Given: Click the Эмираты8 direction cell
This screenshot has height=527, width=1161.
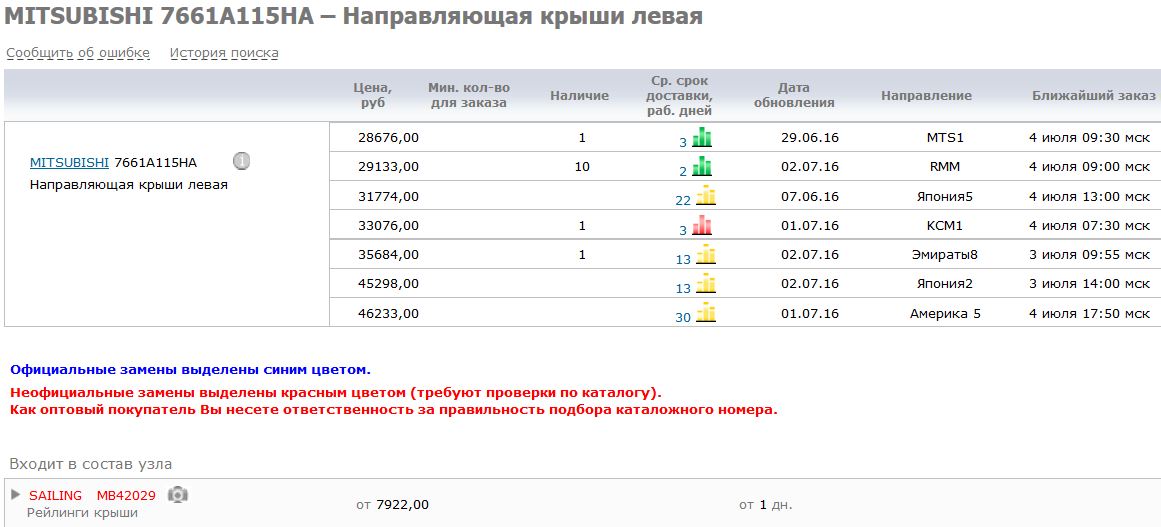Looking at the screenshot, I should pos(945,255).
